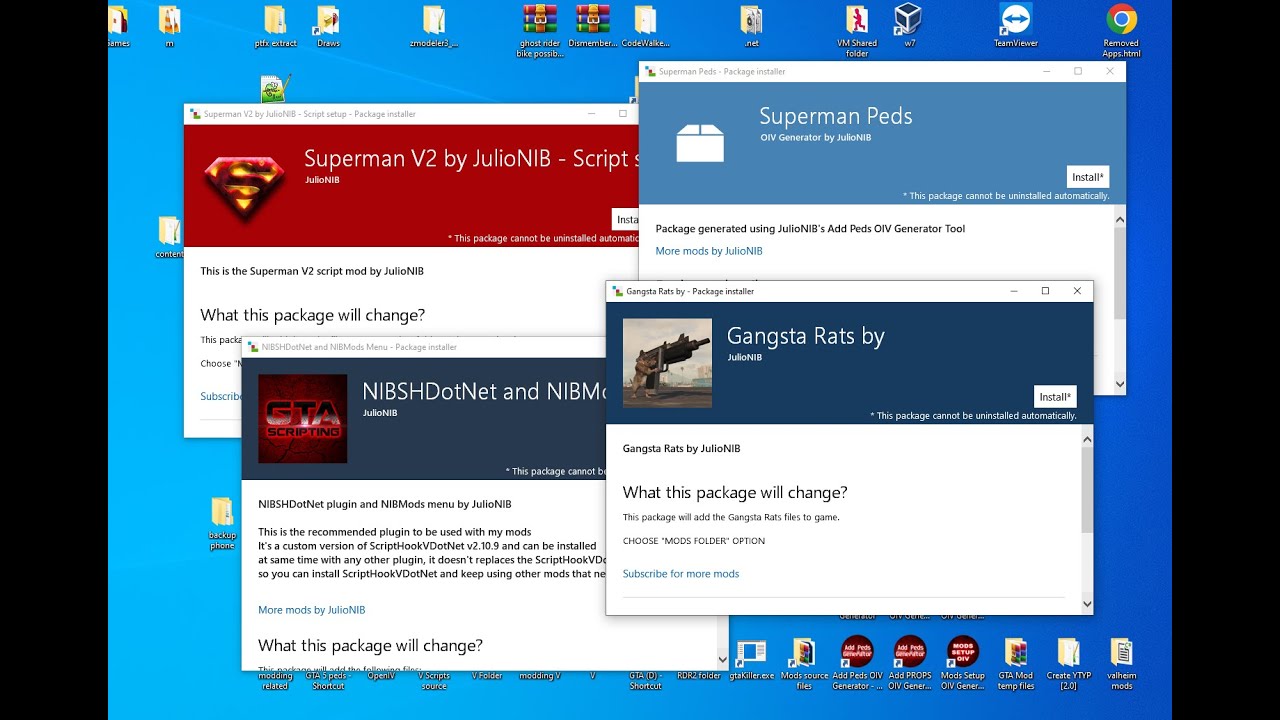Click 'What this package will change?' in Gangsta Rats

click(x=735, y=492)
